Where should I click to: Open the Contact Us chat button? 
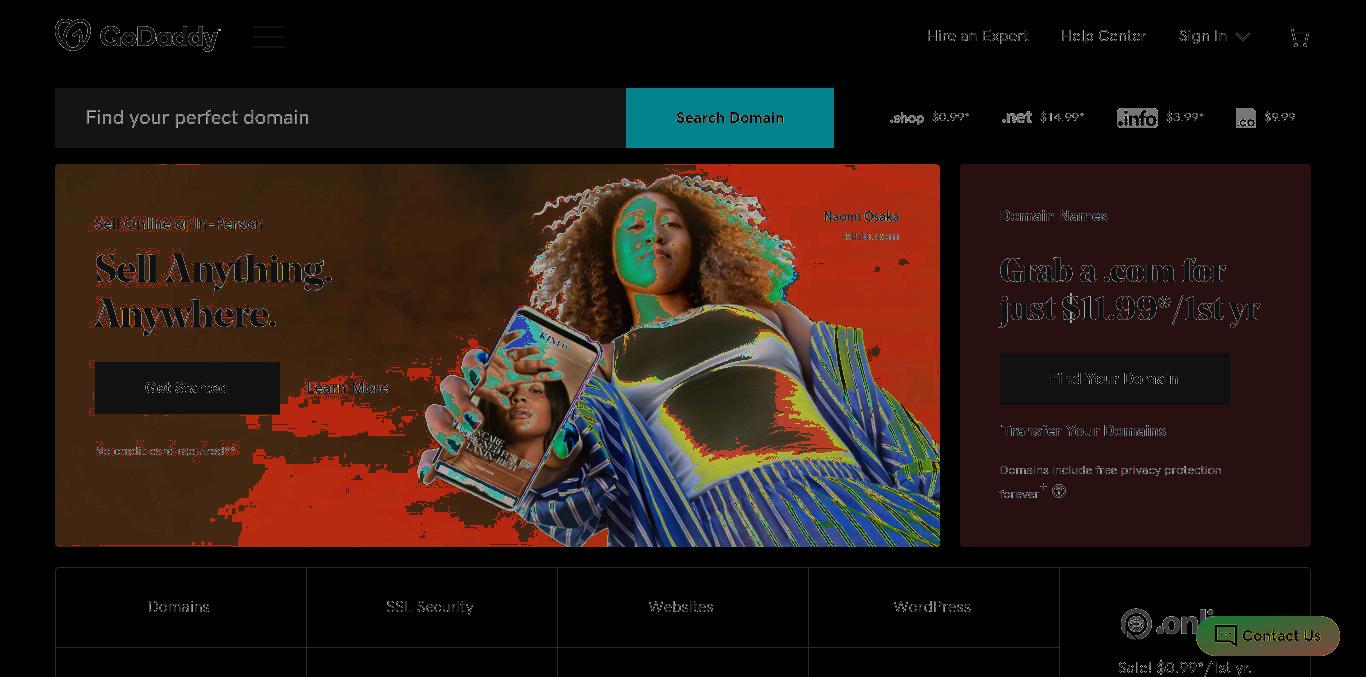click(1268, 636)
